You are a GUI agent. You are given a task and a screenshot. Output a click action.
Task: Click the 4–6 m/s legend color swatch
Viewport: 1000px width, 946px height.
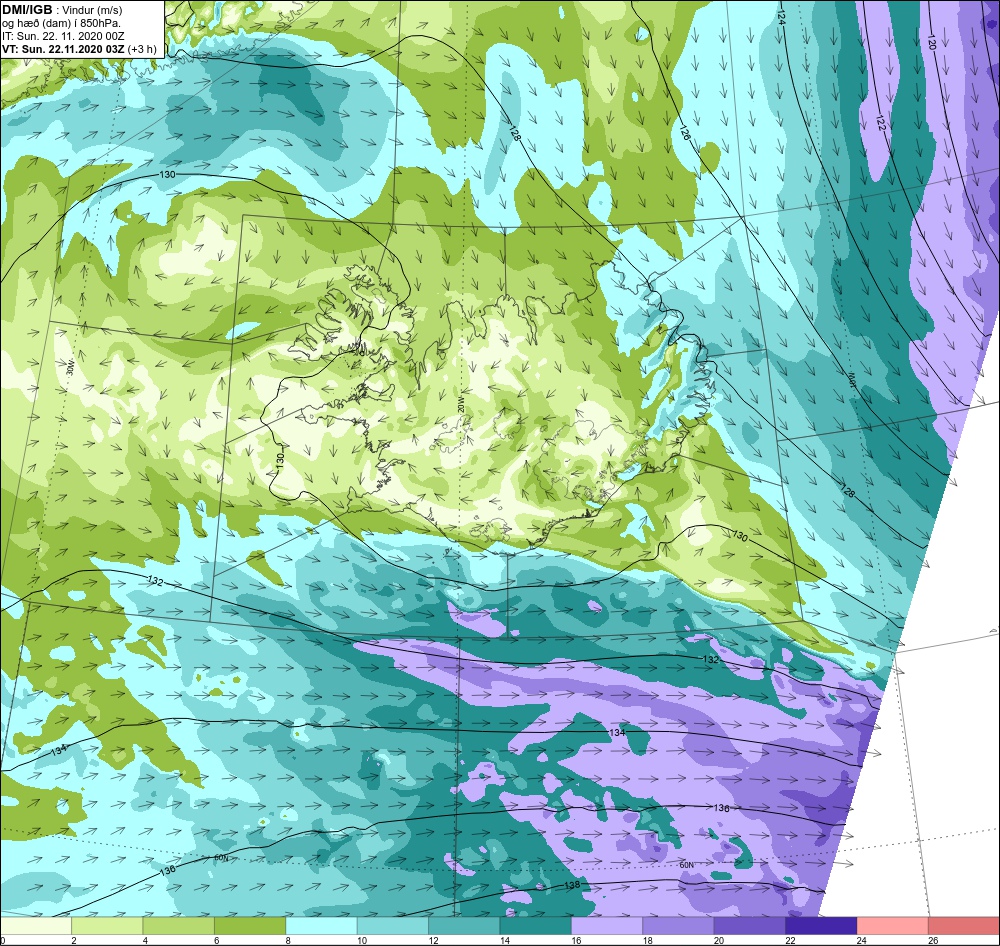pyautogui.click(x=179, y=925)
